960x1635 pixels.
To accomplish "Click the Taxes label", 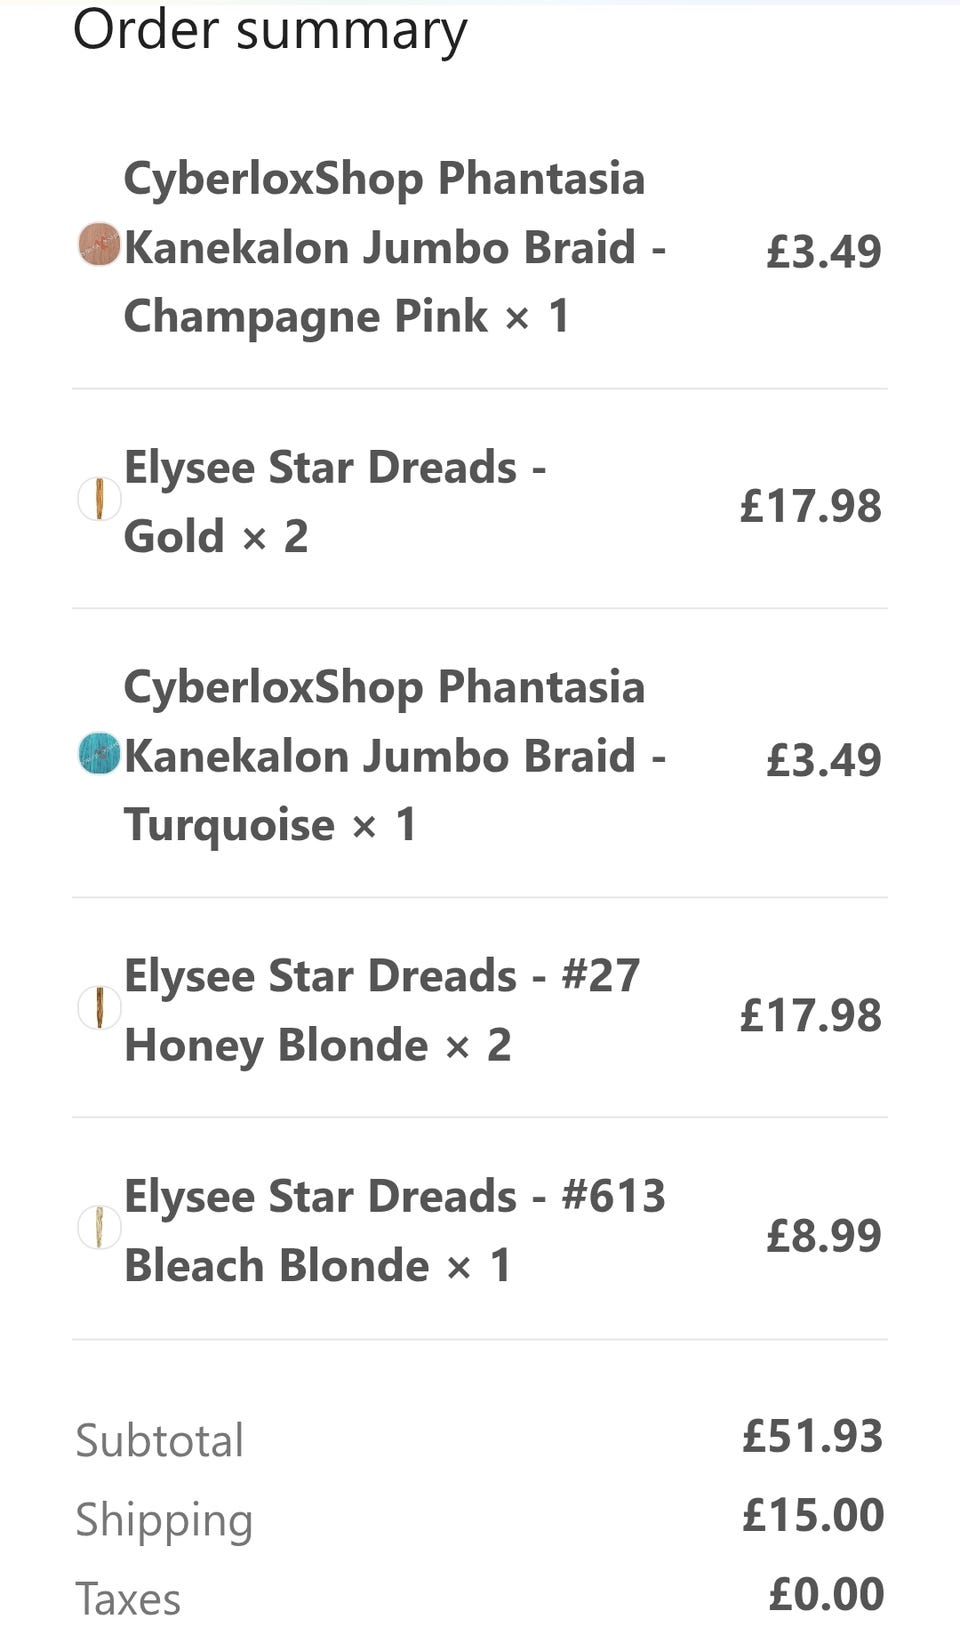I will (x=128, y=1598).
